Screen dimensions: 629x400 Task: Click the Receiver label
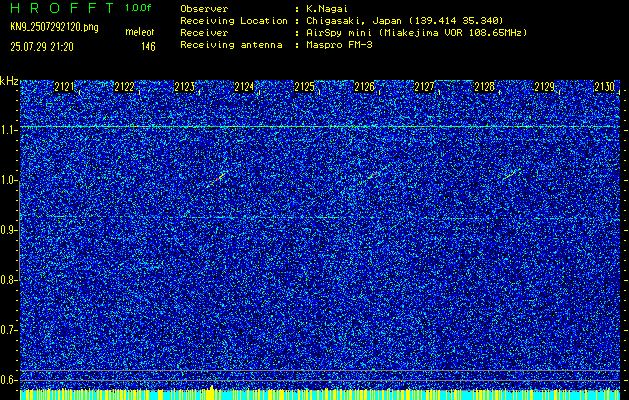[x=204, y=33]
